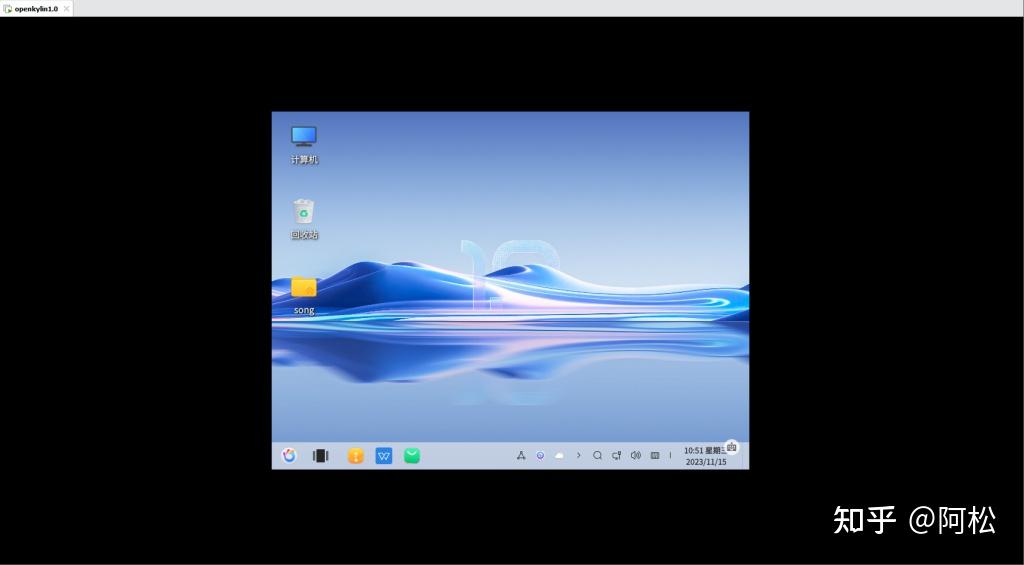The width and height of the screenshot is (1024, 565).
Task: Open the network connection tray icon
Action: (616, 456)
